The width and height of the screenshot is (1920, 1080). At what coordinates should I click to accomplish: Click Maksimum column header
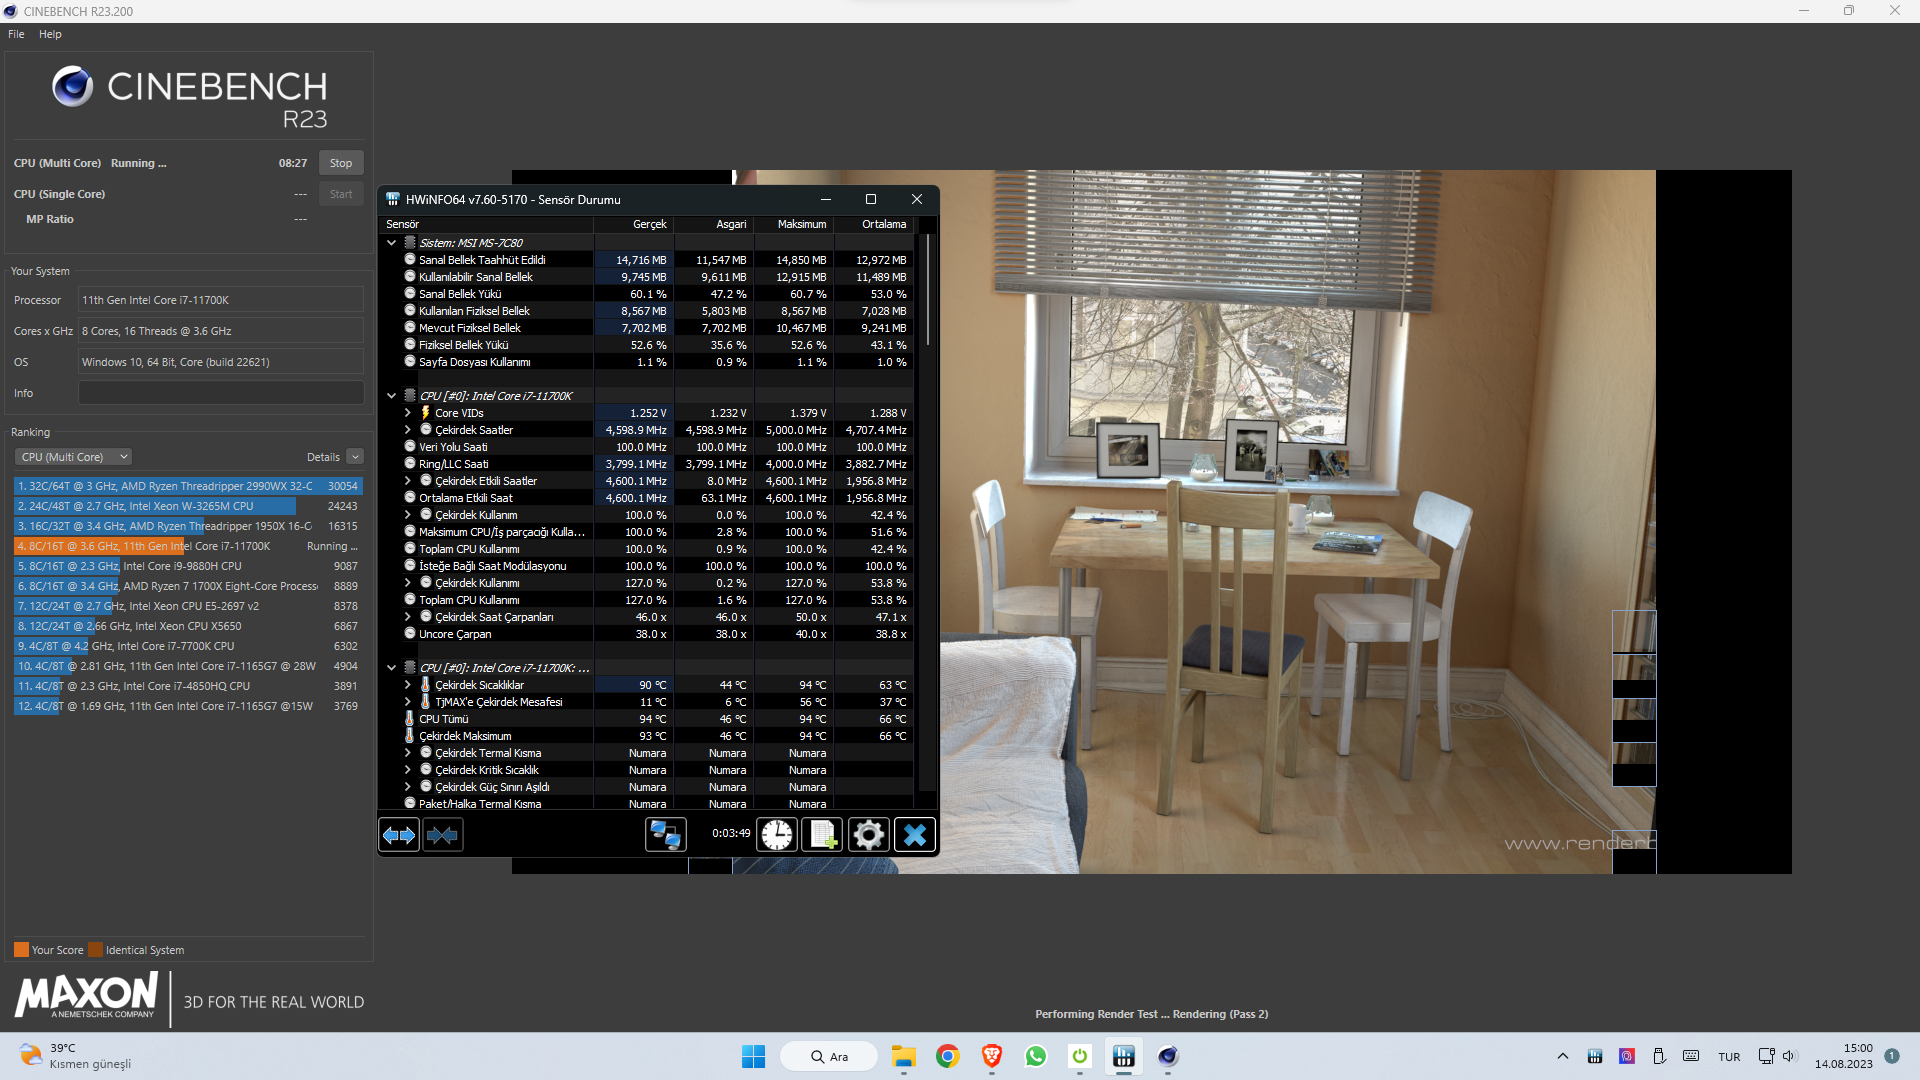coord(795,224)
